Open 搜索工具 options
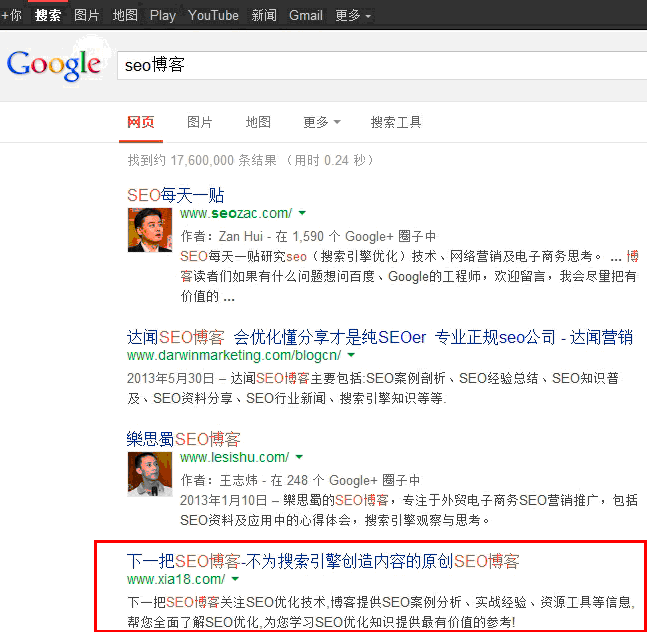 pos(396,122)
